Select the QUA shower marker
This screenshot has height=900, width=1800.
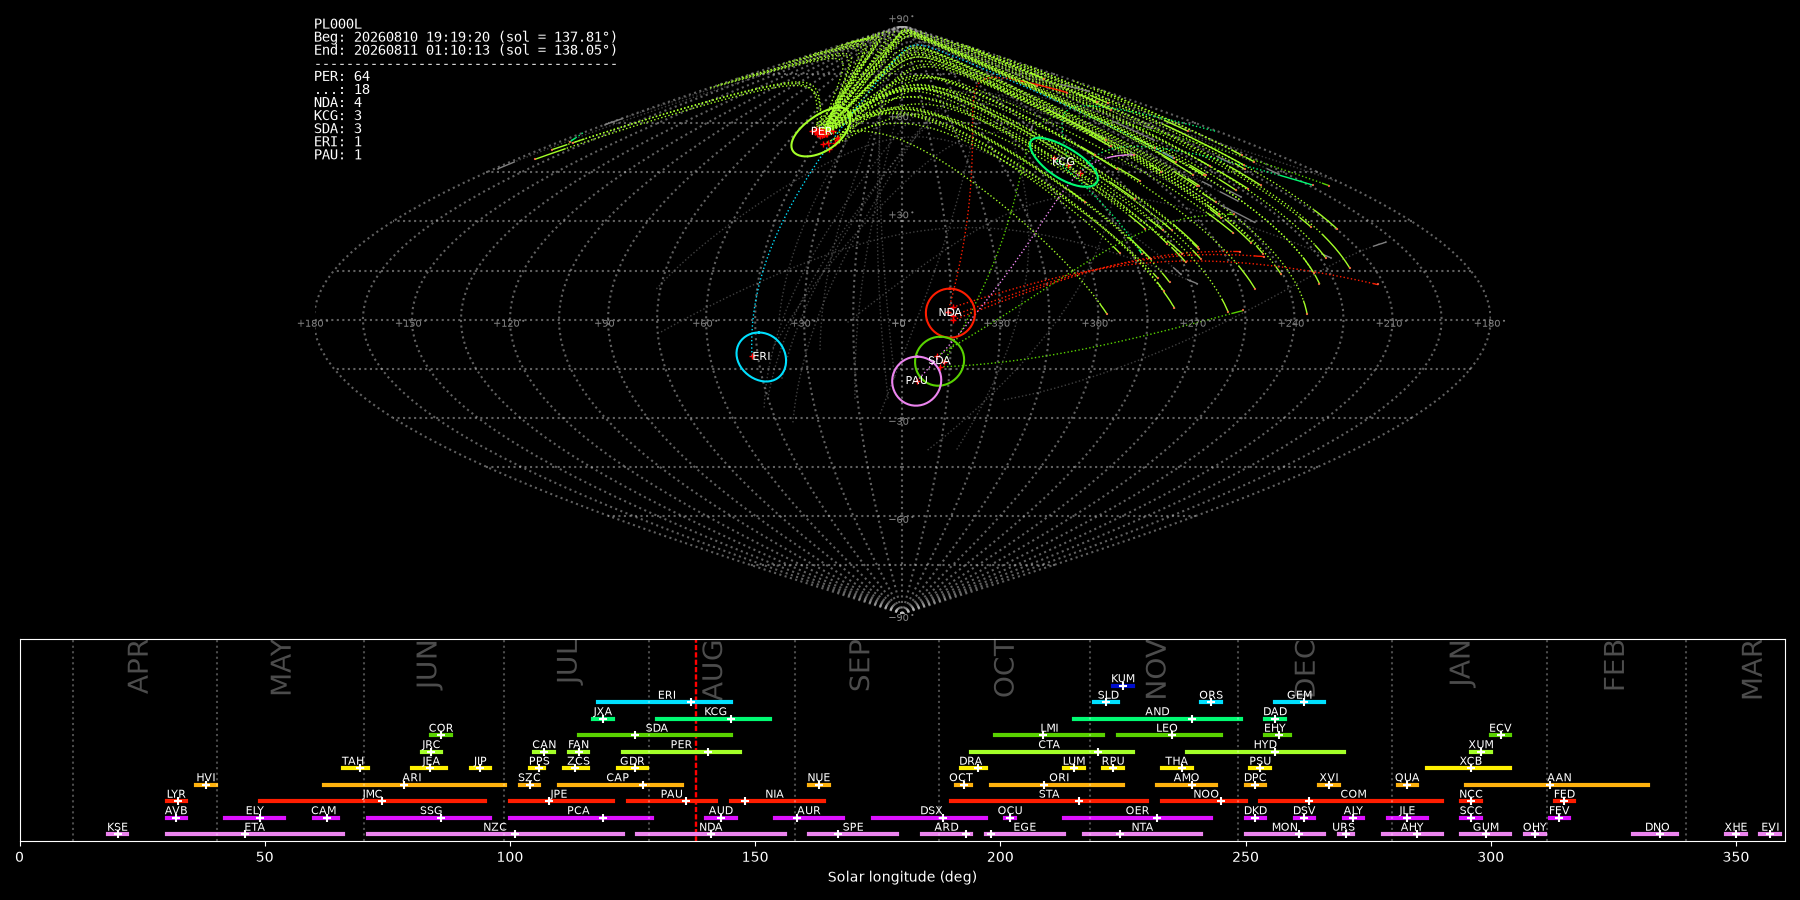1407,784
